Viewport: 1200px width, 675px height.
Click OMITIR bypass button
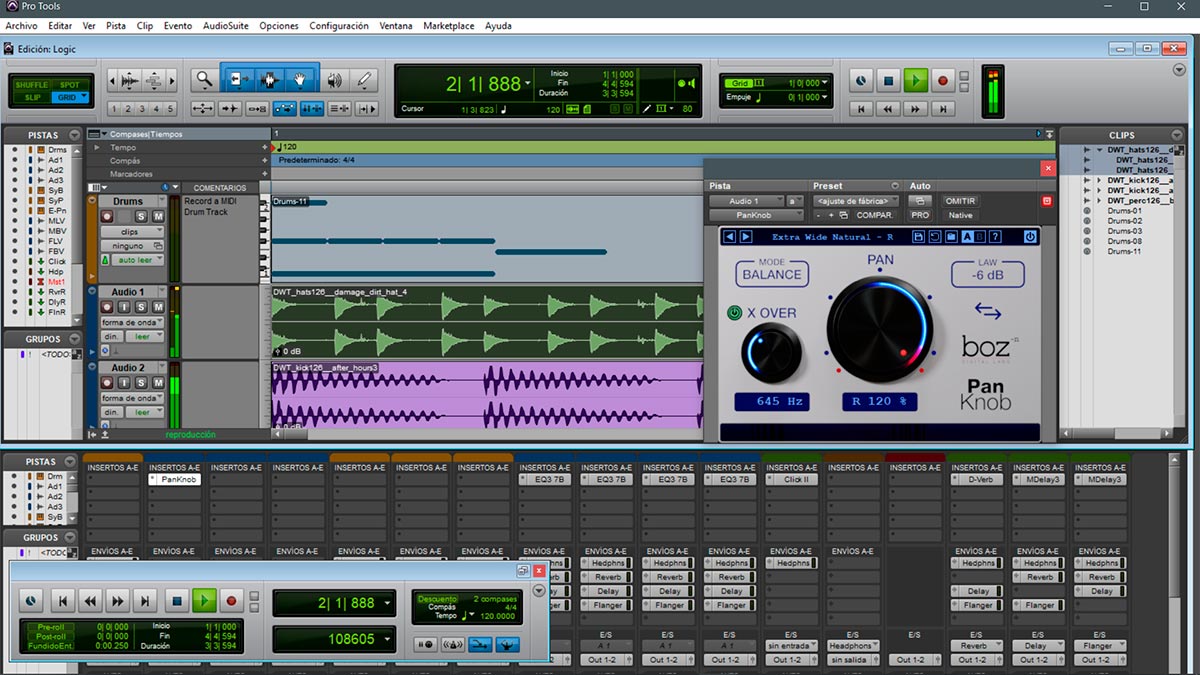(x=960, y=201)
